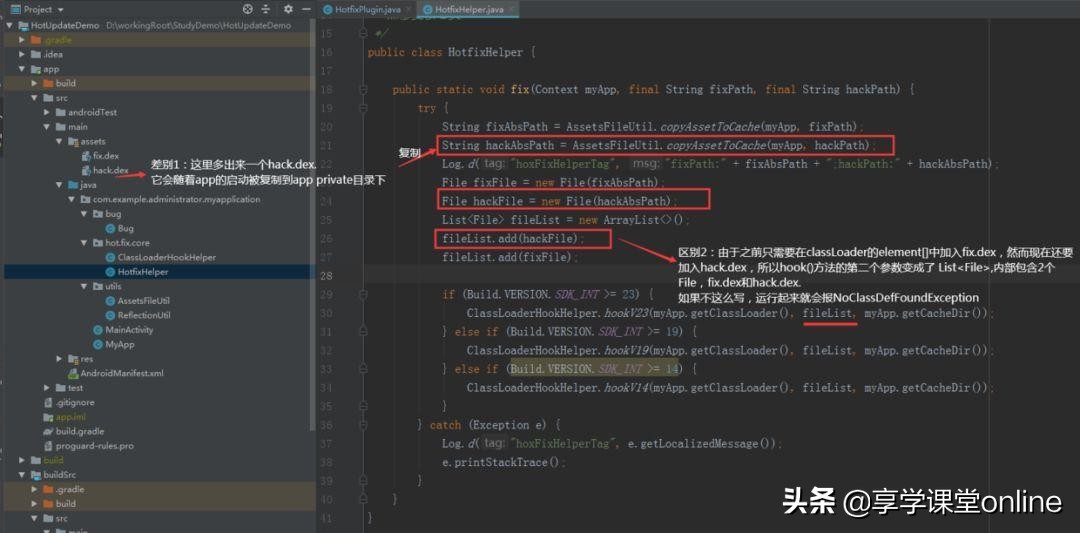1080x533 pixels.
Task: Collapse the hot.fix.core package
Action: point(83,242)
